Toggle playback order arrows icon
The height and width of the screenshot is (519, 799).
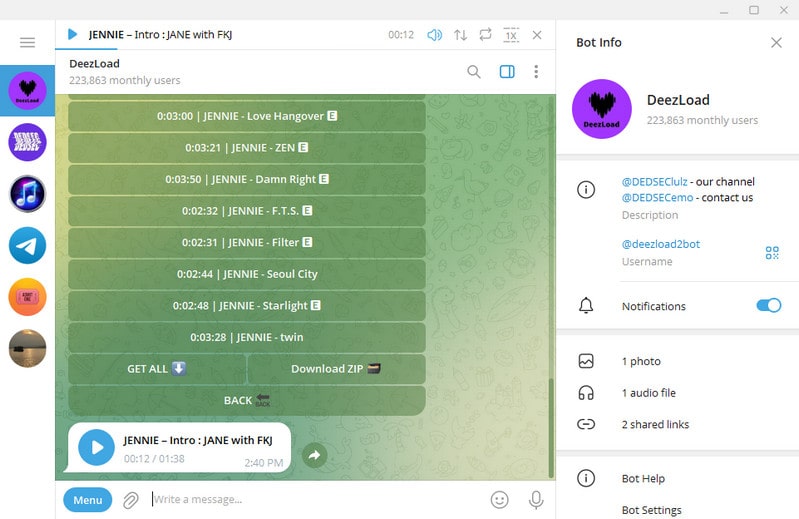[460, 35]
